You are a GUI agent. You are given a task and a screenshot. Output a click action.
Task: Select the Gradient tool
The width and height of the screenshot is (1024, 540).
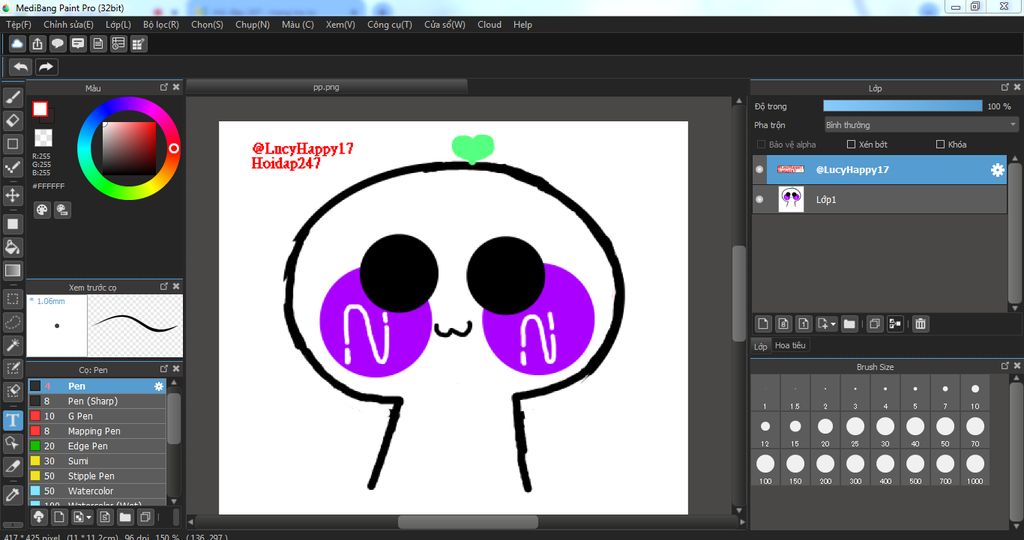tap(12, 270)
